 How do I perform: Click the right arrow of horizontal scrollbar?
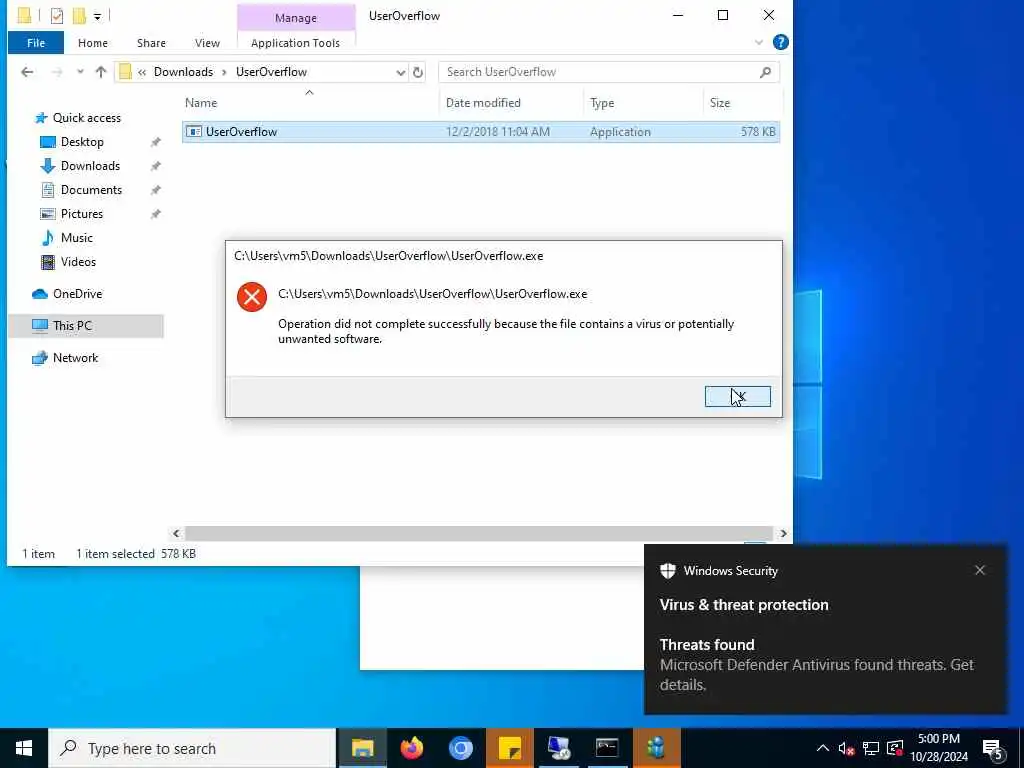click(x=783, y=534)
